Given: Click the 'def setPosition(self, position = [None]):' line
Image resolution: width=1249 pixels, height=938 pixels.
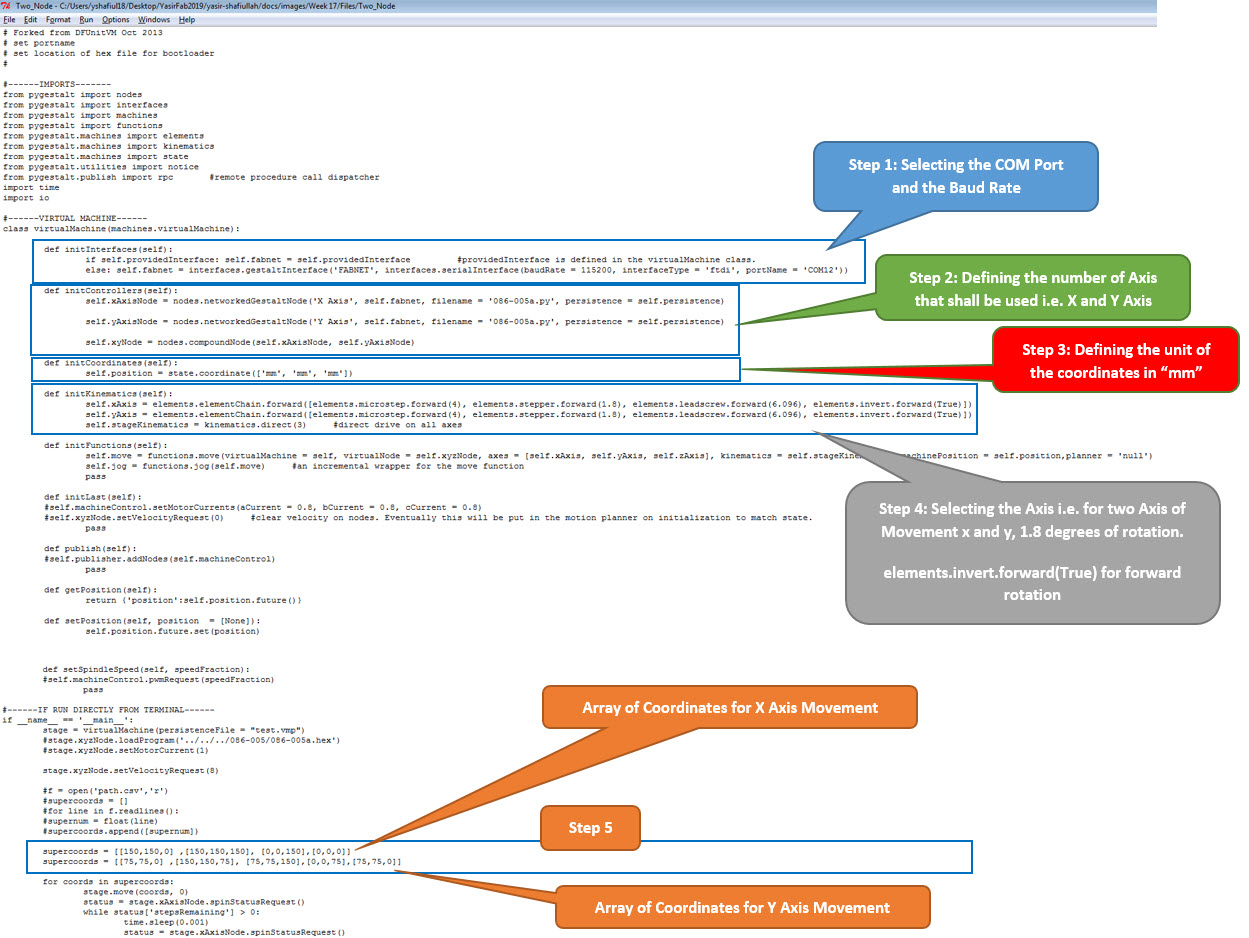Looking at the screenshot, I should 152,620.
